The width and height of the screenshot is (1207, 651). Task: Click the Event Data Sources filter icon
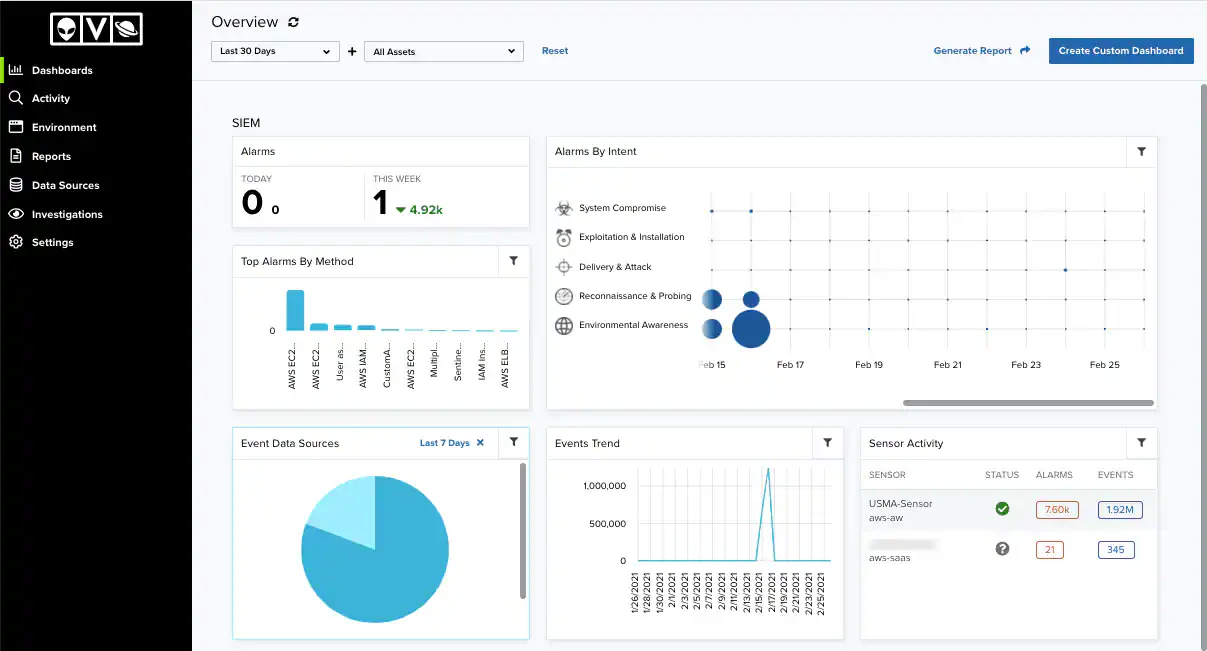513,443
